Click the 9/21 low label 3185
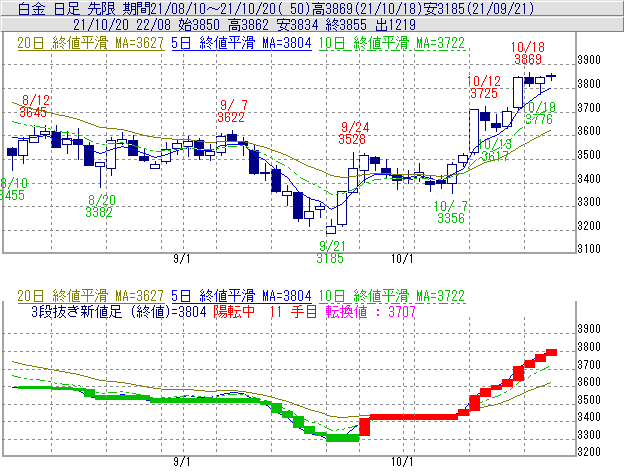624x475 pixels. point(330,259)
